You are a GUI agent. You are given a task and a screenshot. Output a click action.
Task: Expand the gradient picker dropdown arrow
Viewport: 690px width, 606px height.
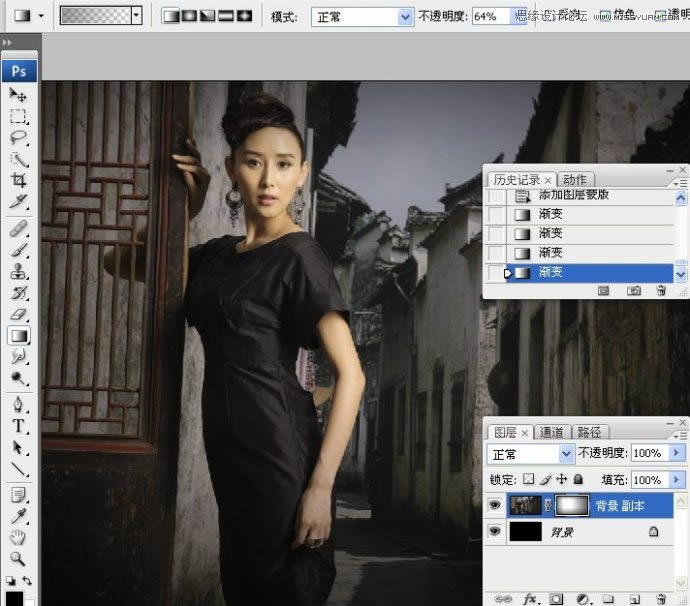[136, 17]
